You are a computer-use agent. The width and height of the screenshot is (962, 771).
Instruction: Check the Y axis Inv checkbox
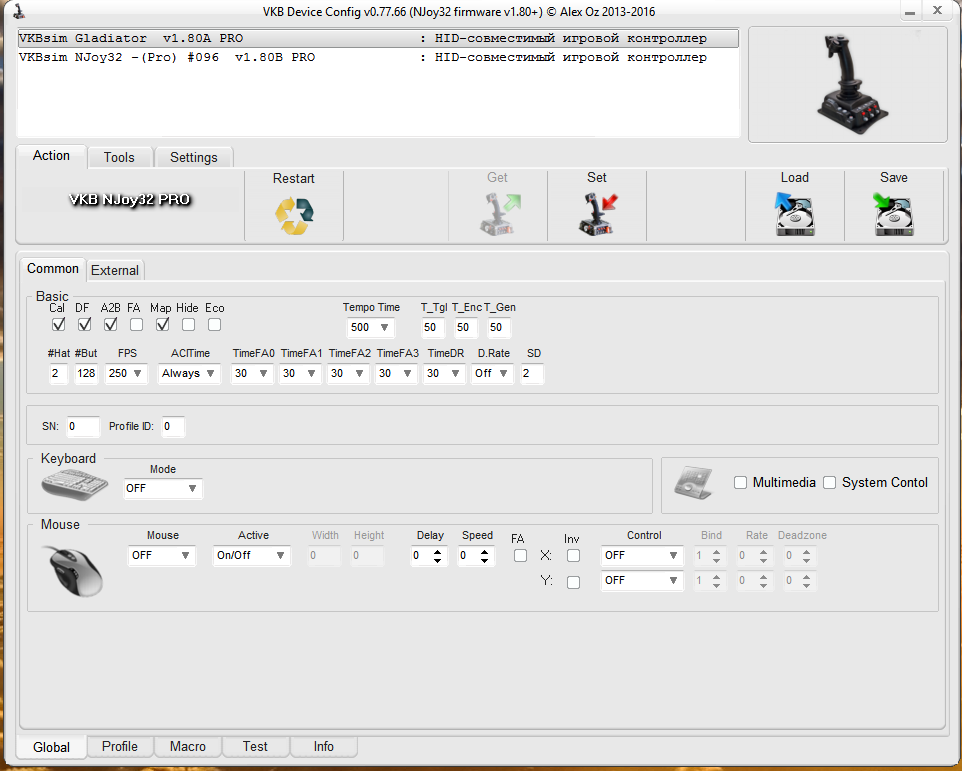click(x=573, y=582)
